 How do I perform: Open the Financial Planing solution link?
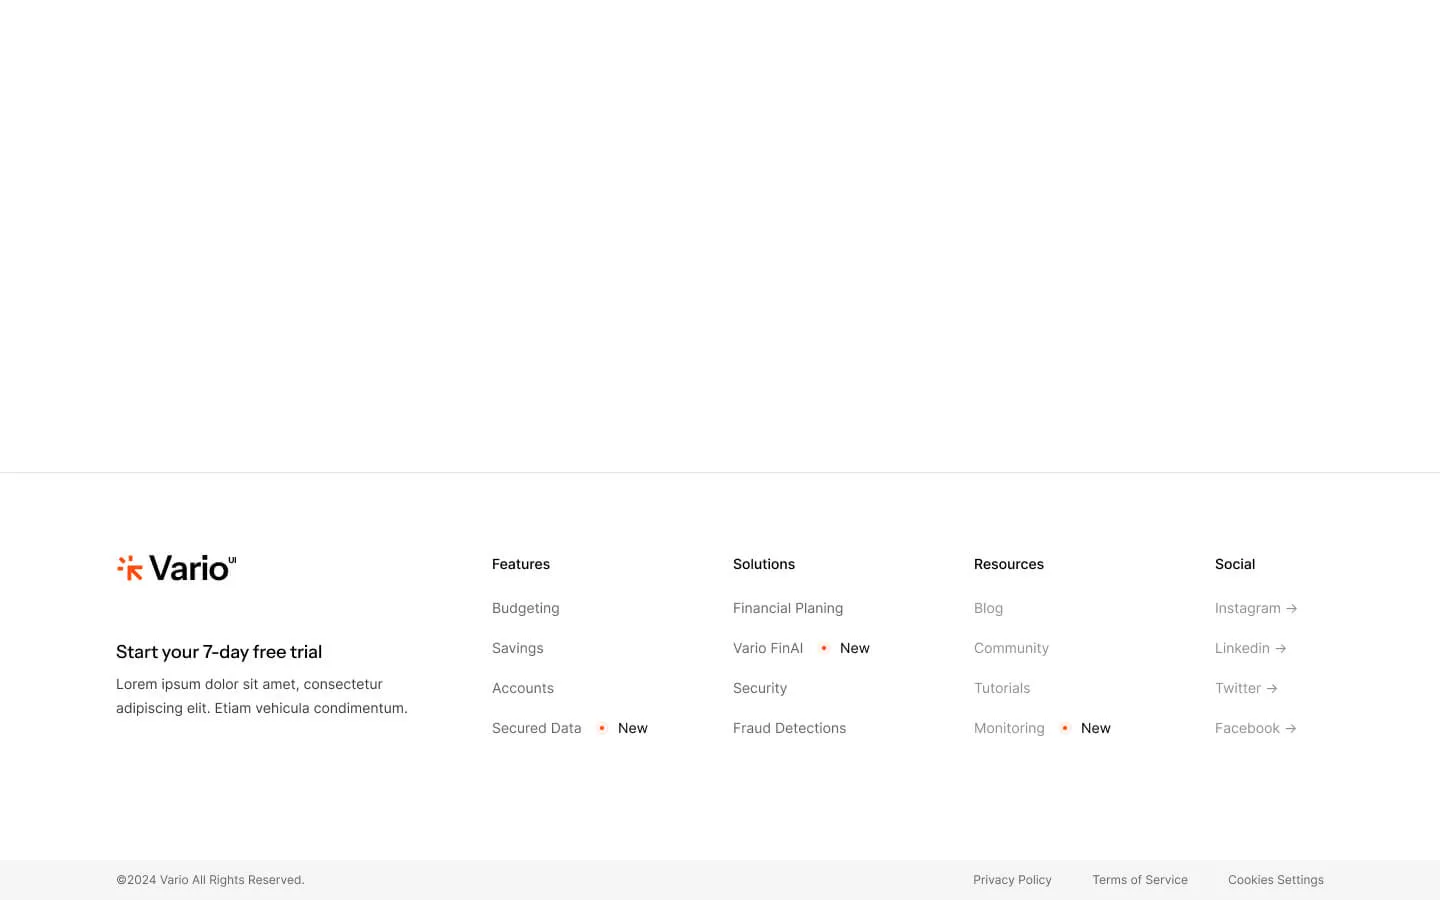click(x=787, y=608)
